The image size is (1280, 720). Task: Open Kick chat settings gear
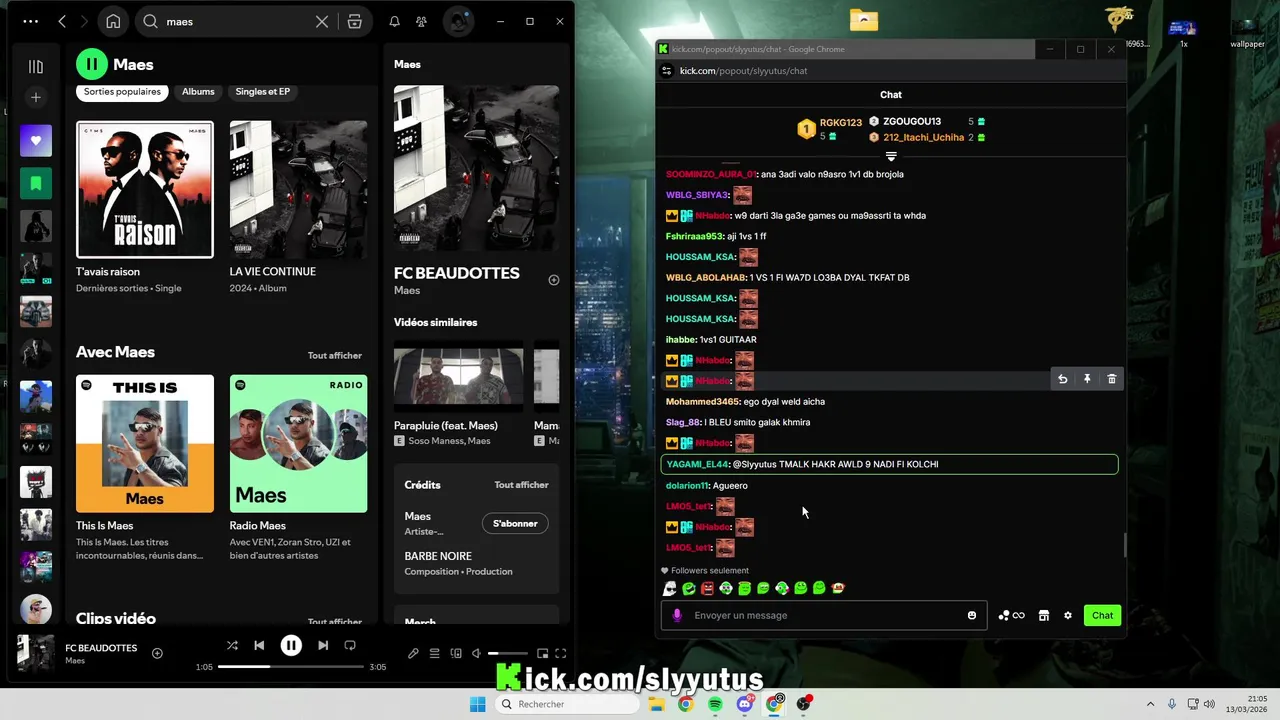click(1067, 615)
